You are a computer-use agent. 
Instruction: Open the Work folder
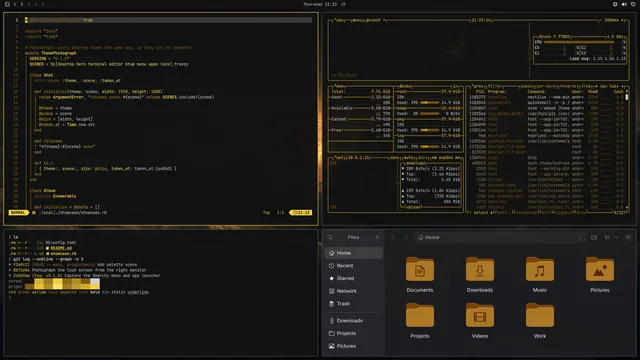pos(540,320)
